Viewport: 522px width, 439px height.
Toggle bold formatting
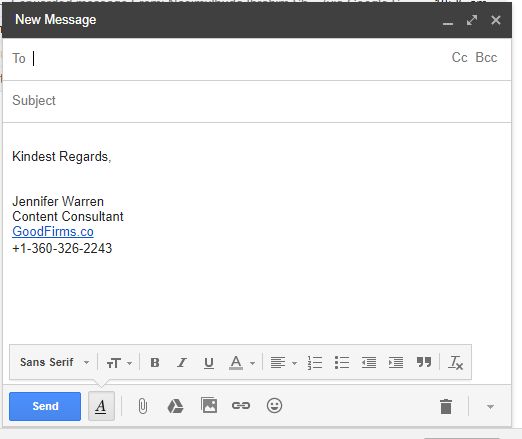click(x=155, y=362)
